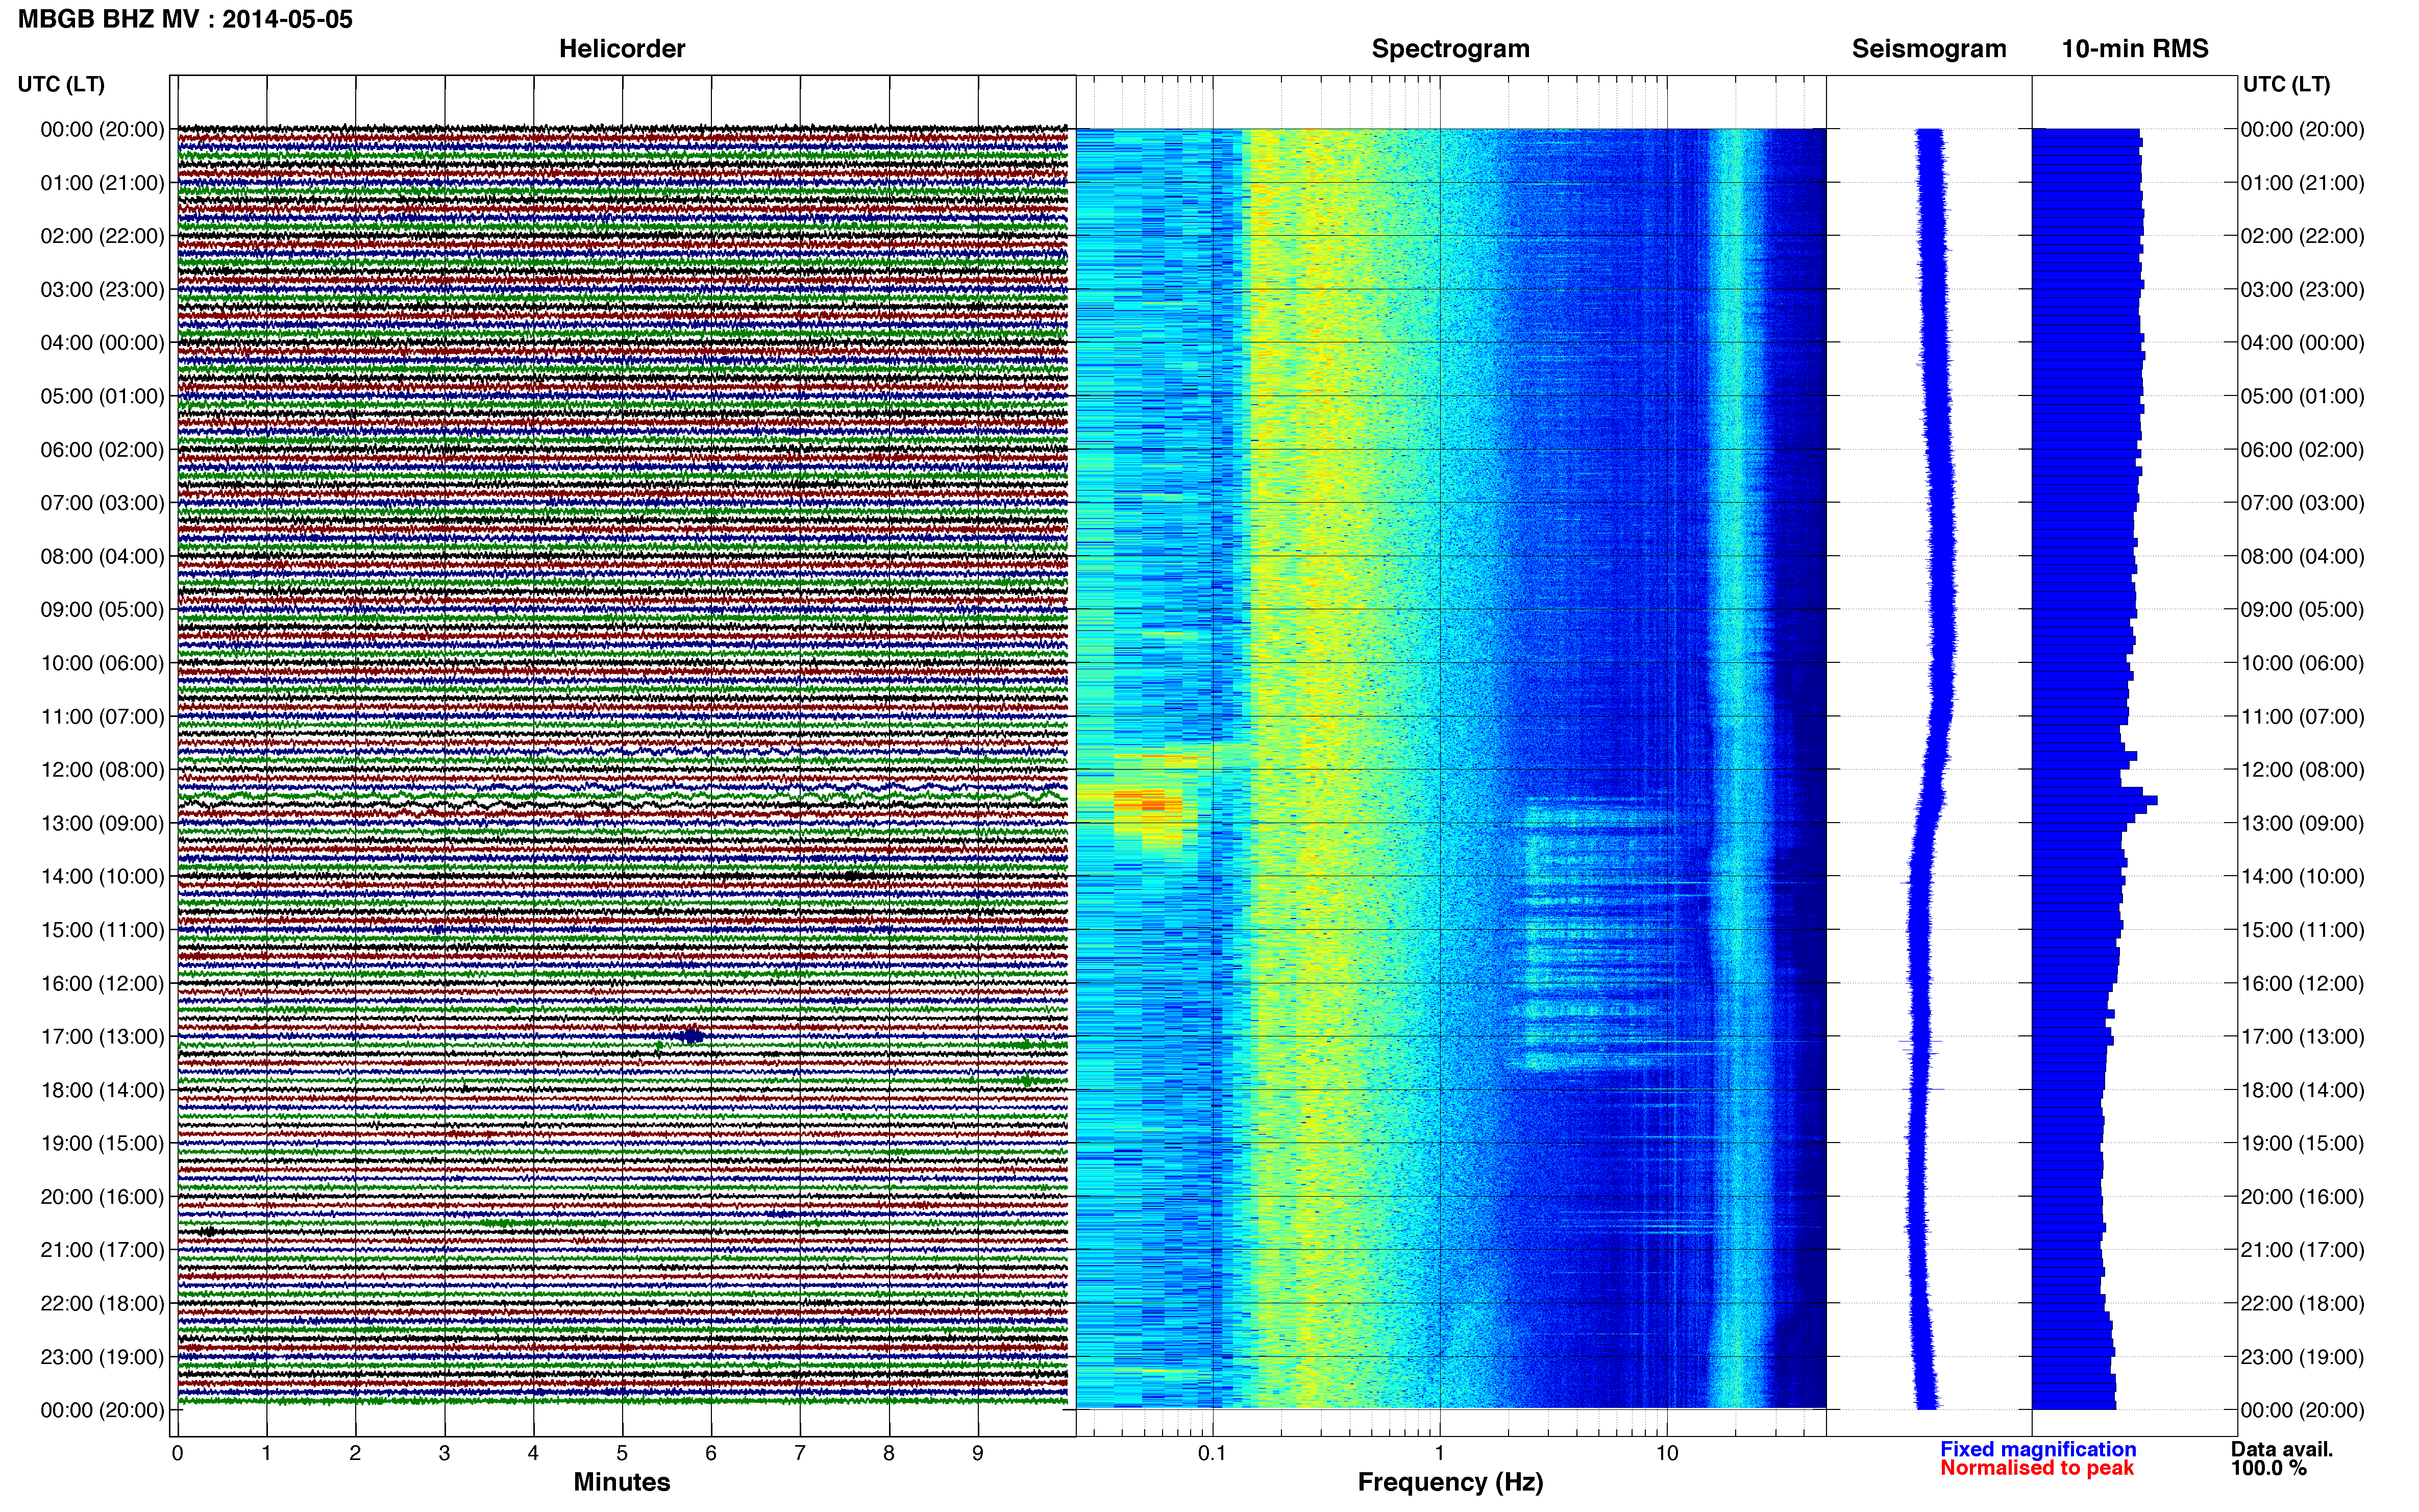Select the left '04:00 (00:00)' time label

coord(102,343)
